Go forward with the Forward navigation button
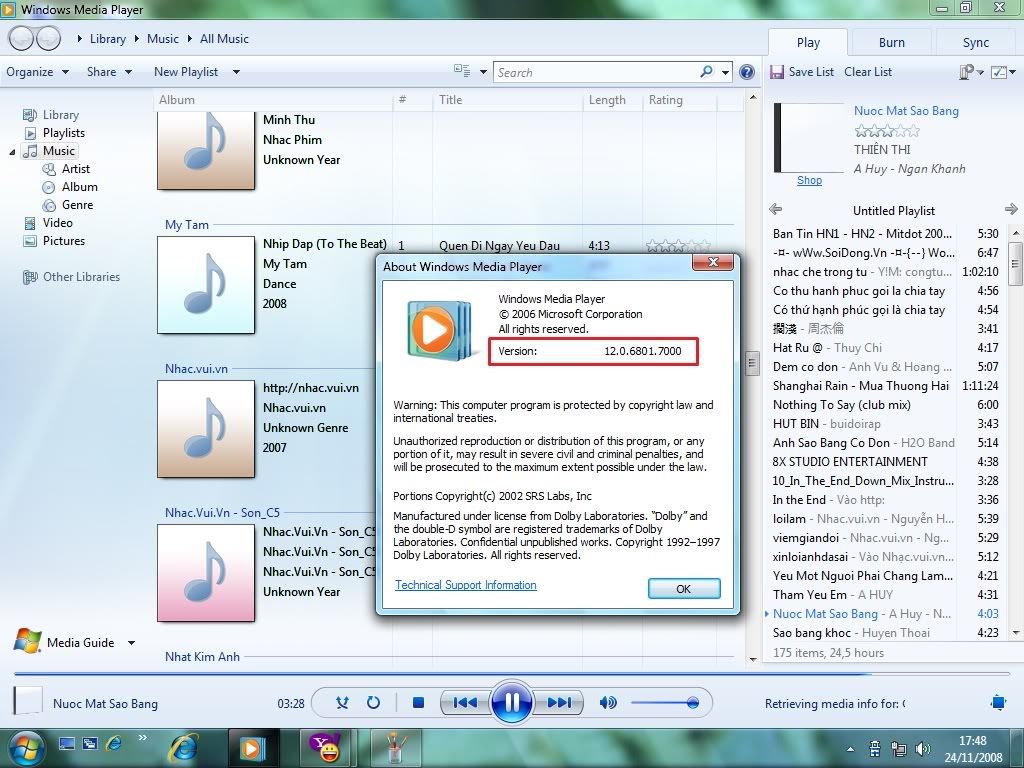 (48, 39)
